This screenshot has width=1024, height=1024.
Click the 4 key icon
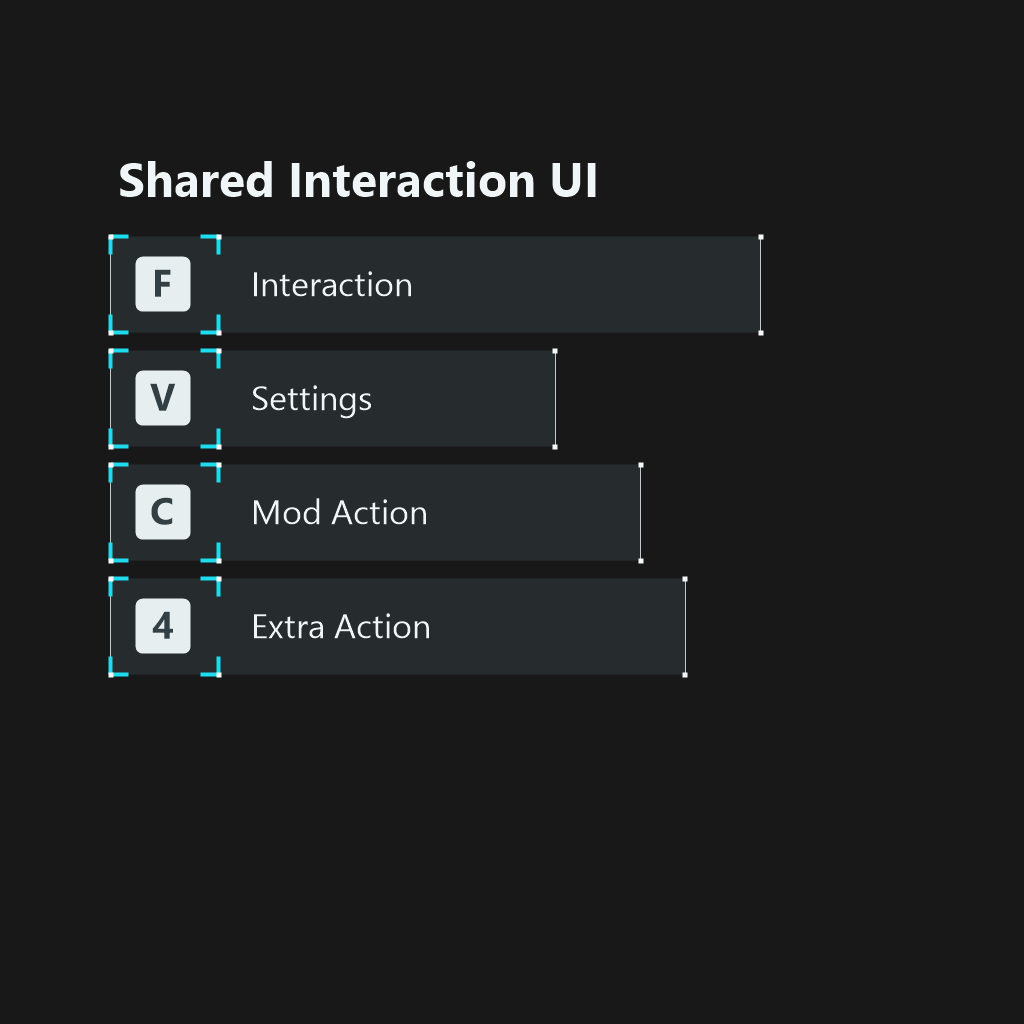[163, 626]
